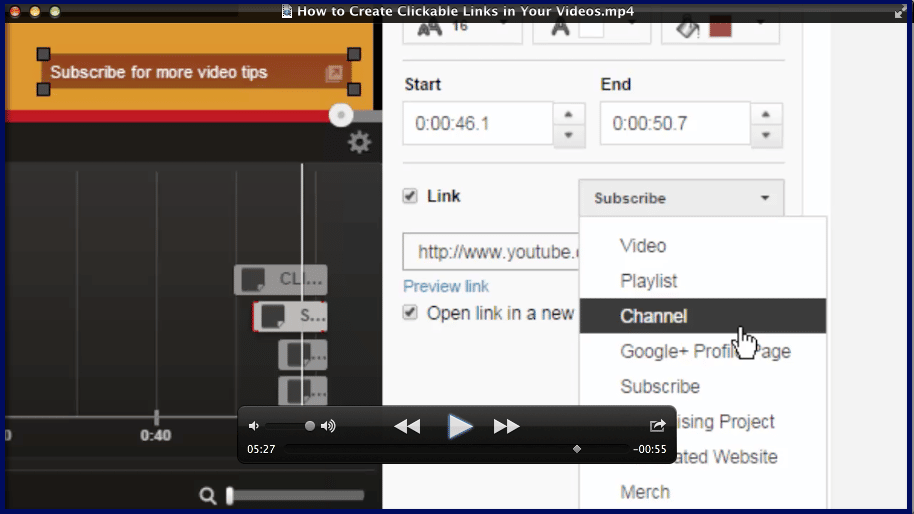This screenshot has width=914, height=514.
Task: Click the fullscreen arrows in the title bar
Action: click(x=901, y=12)
